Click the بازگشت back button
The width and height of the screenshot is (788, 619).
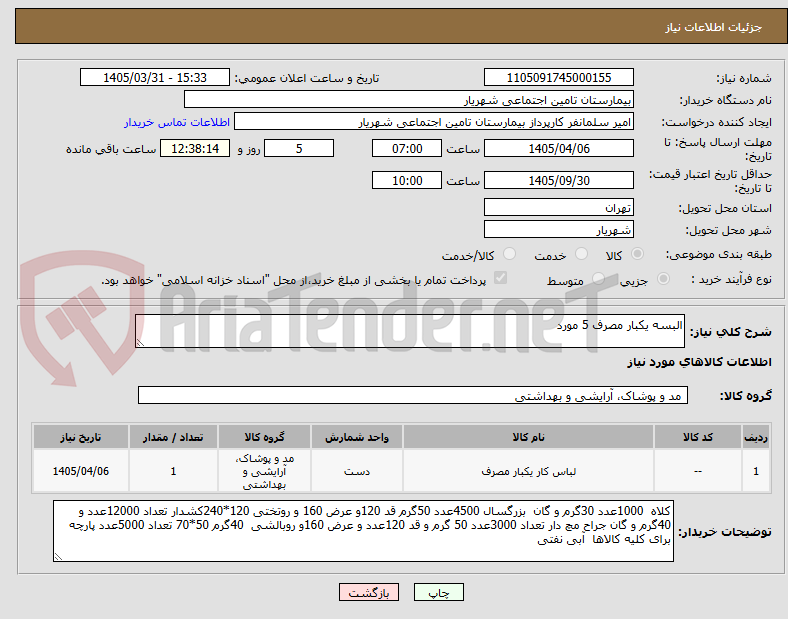369,592
